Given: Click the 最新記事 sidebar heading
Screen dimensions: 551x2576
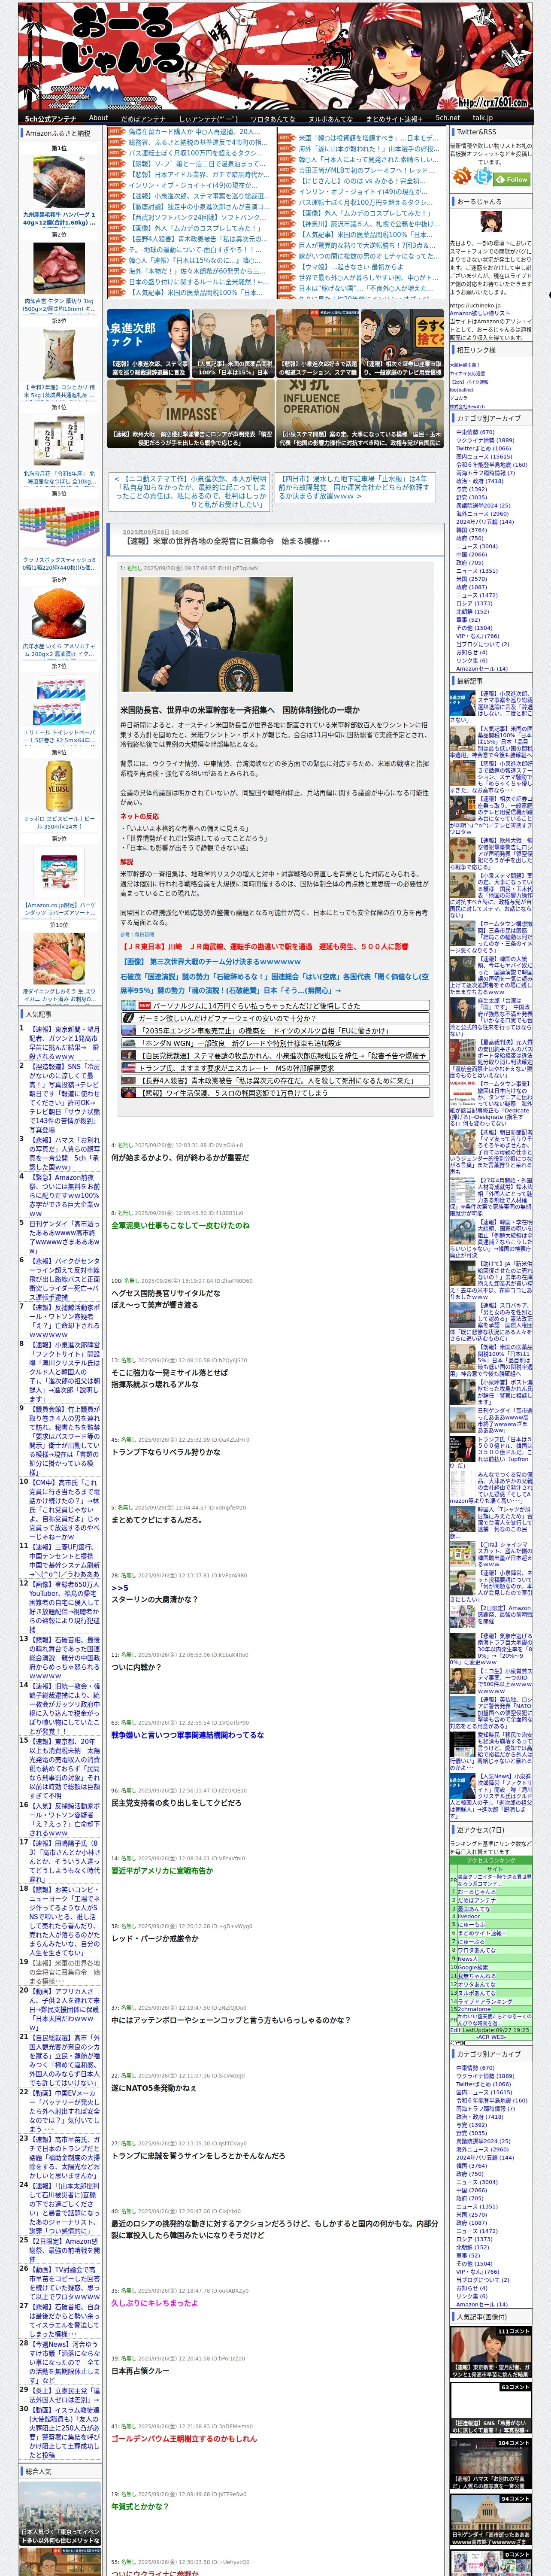Looking at the screenshot, I should [x=470, y=681].
